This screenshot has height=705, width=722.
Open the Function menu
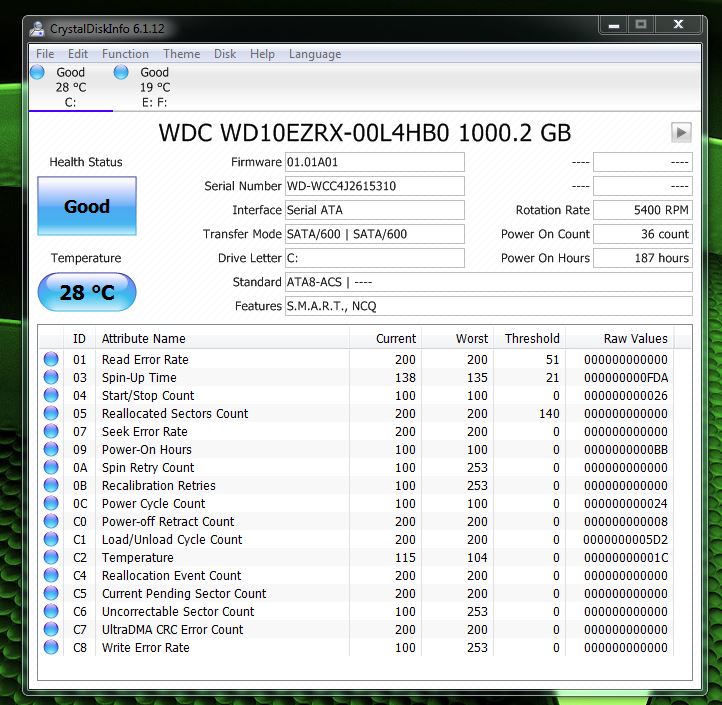pyautogui.click(x=125, y=54)
